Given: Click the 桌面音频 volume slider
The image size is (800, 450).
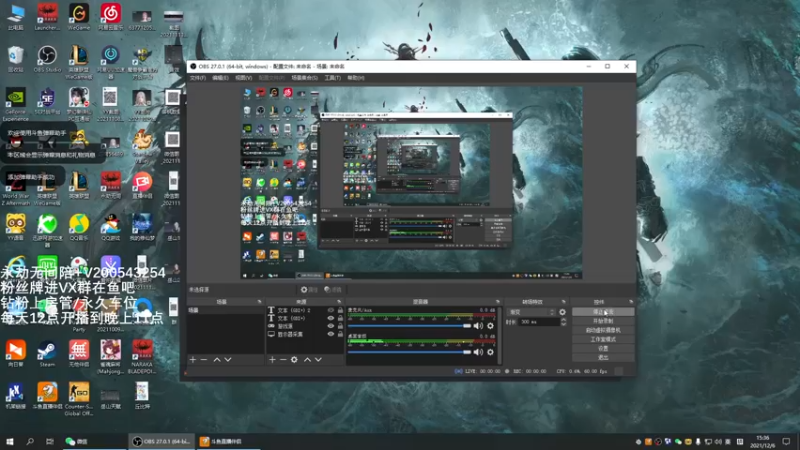Looking at the screenshot, I should (x=410, y=352).
